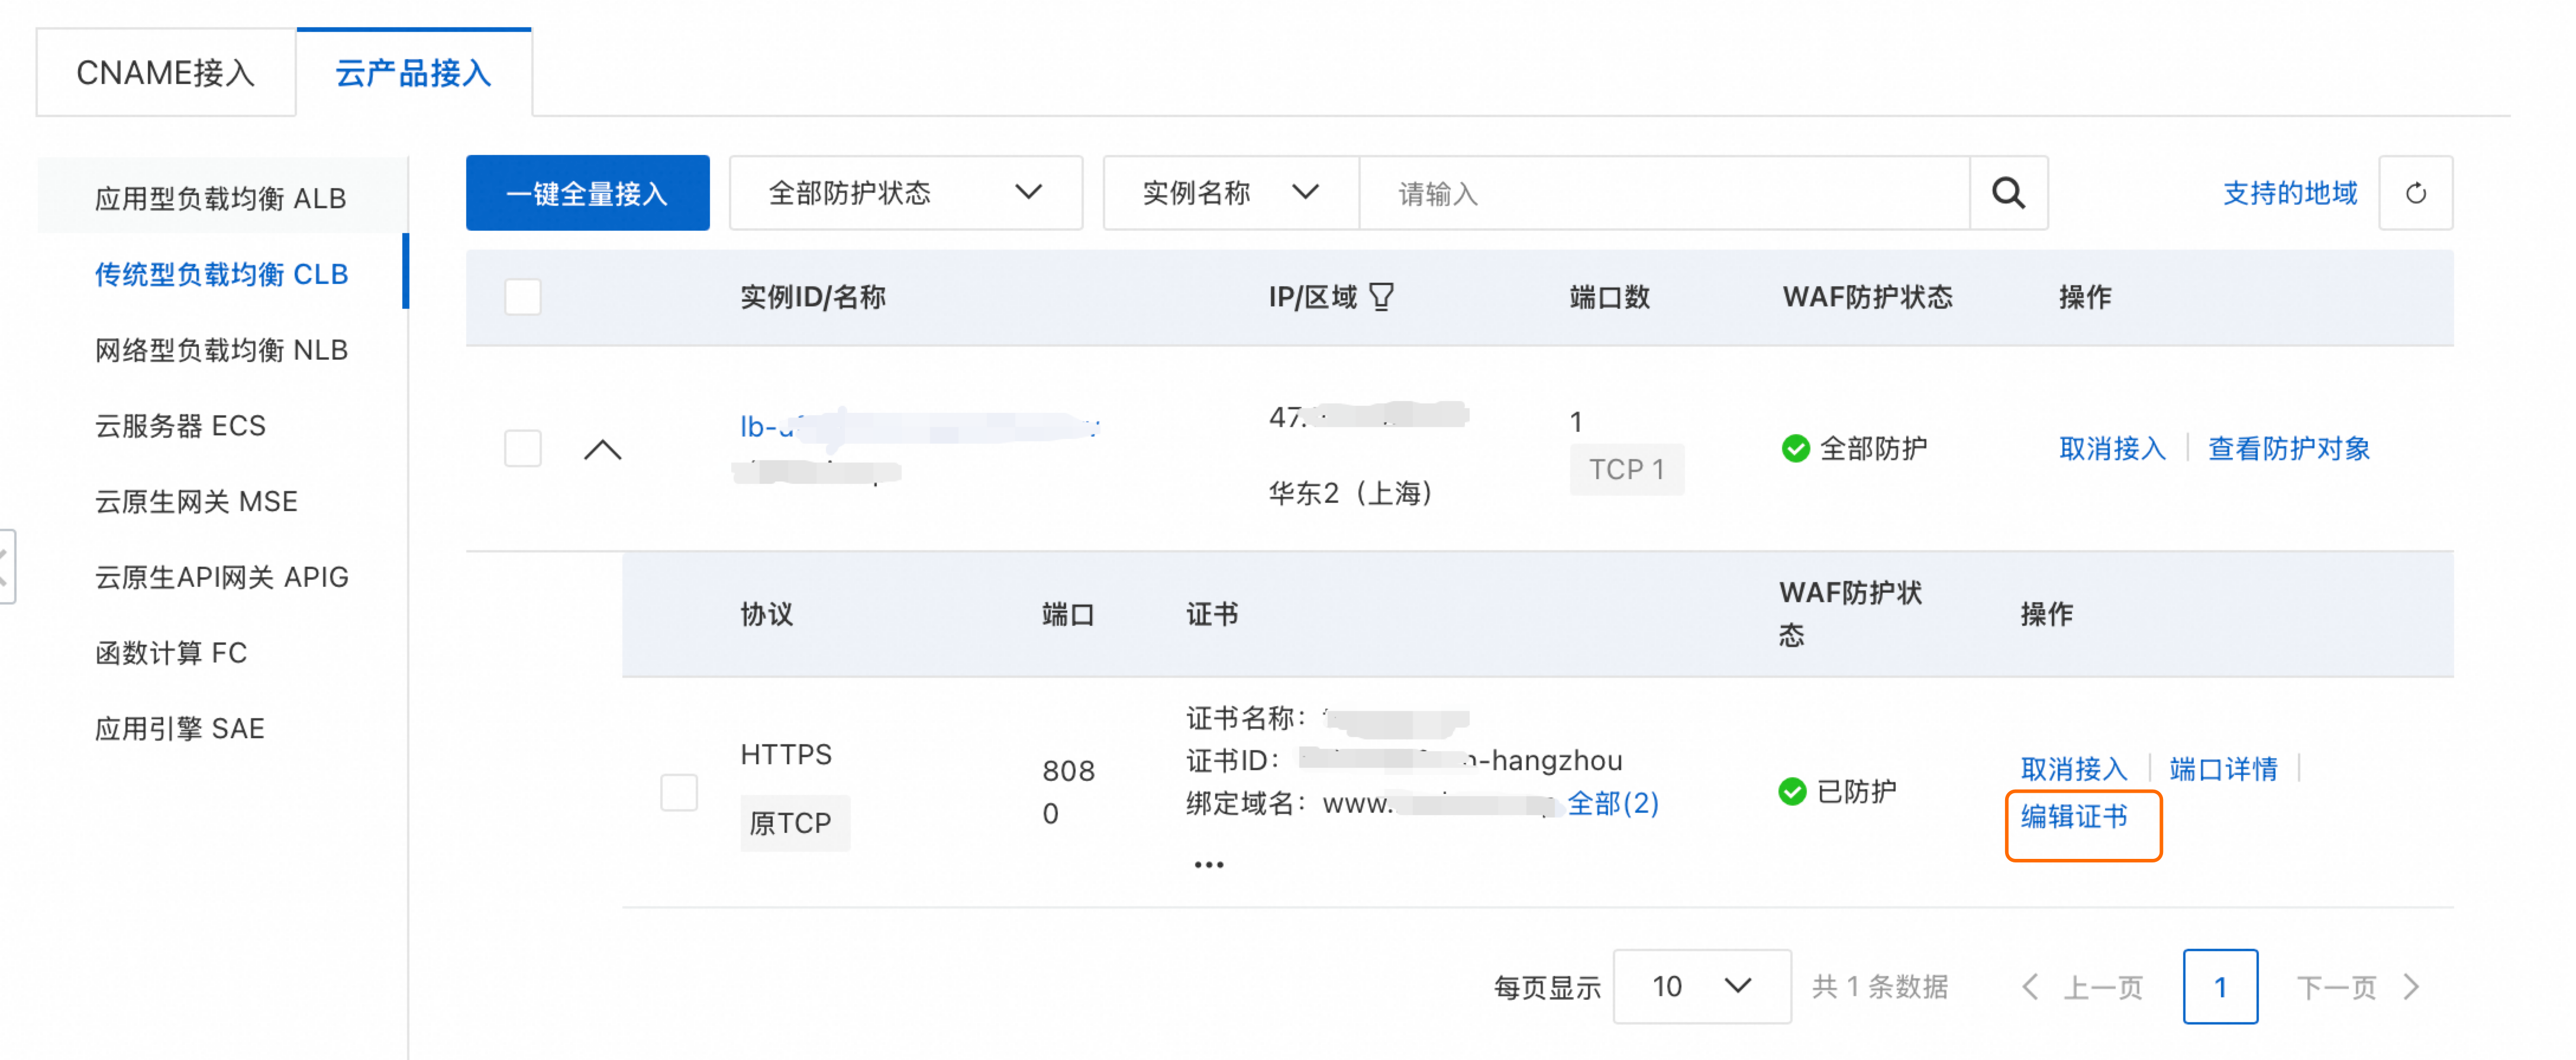
Task: Open 支持的地域 link
Action: click(2289, 193)
